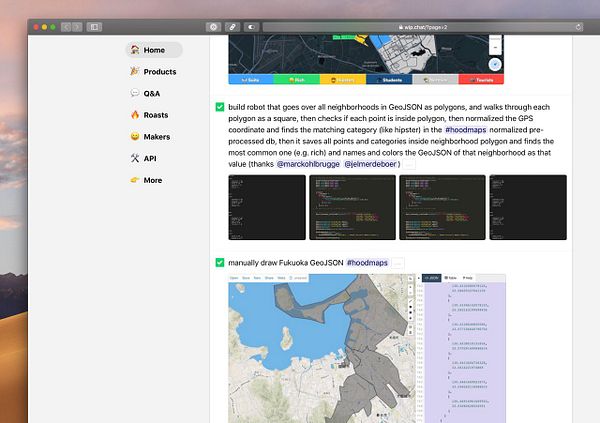
Task: Click Save in the GeoJSON editor menu
Action: (246, 278)
